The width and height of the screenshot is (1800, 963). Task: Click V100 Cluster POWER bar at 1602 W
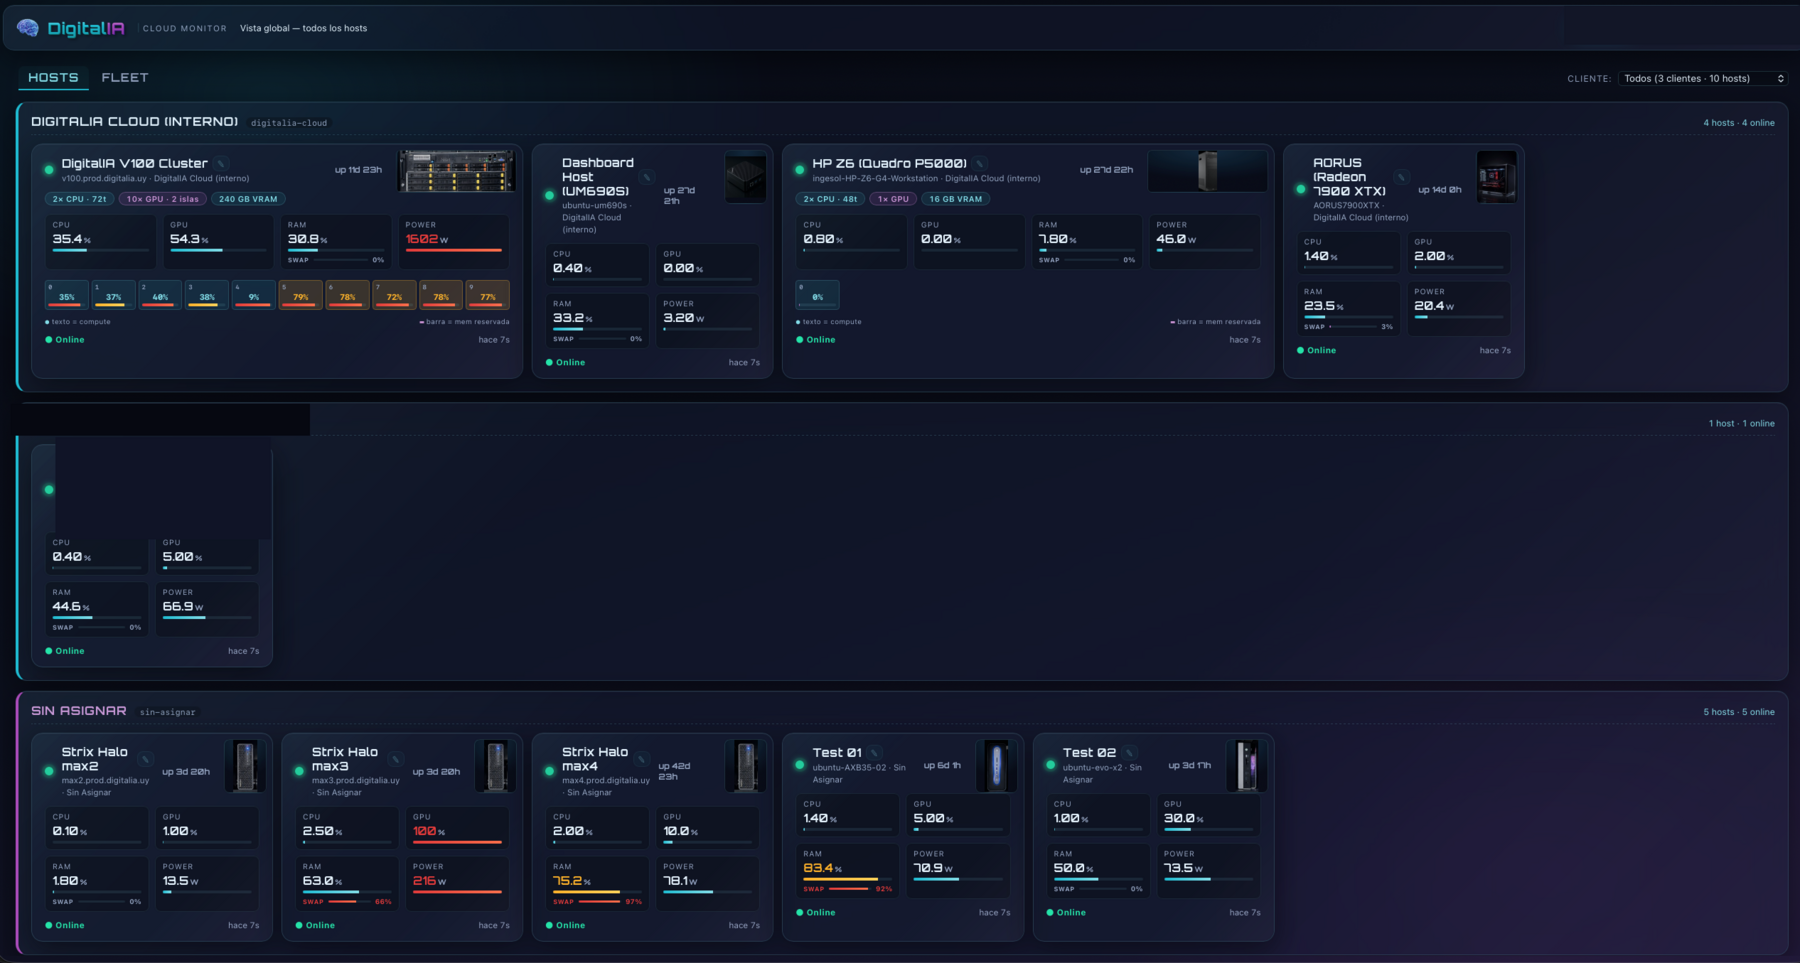click(453, 250)
